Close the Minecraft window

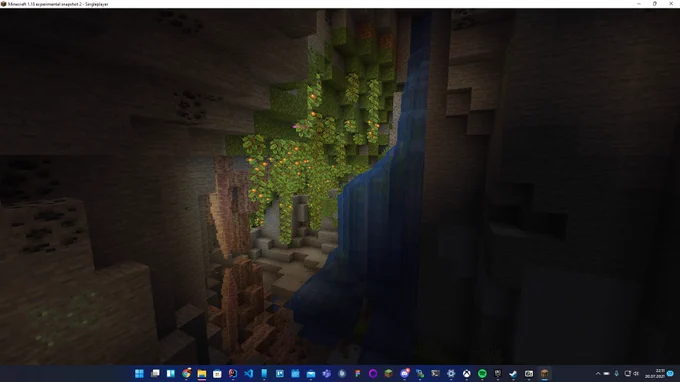[671, 4]
